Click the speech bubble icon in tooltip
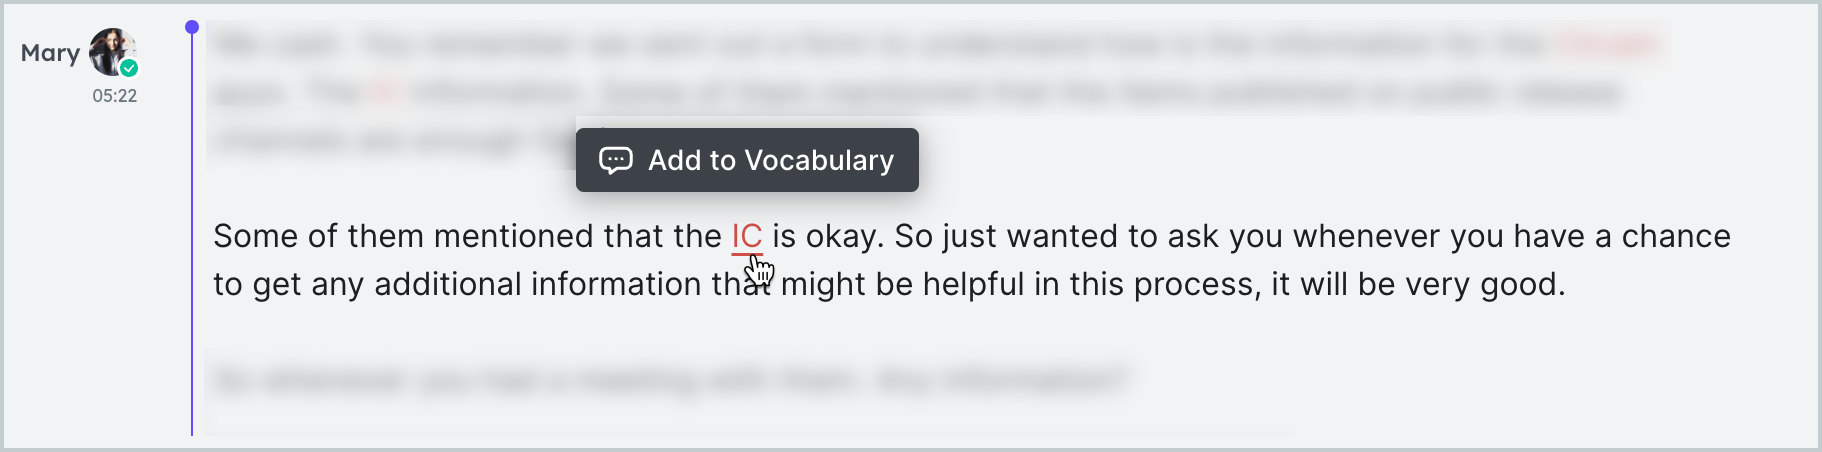The image size is (1822, 452). [x=615, y=160]
